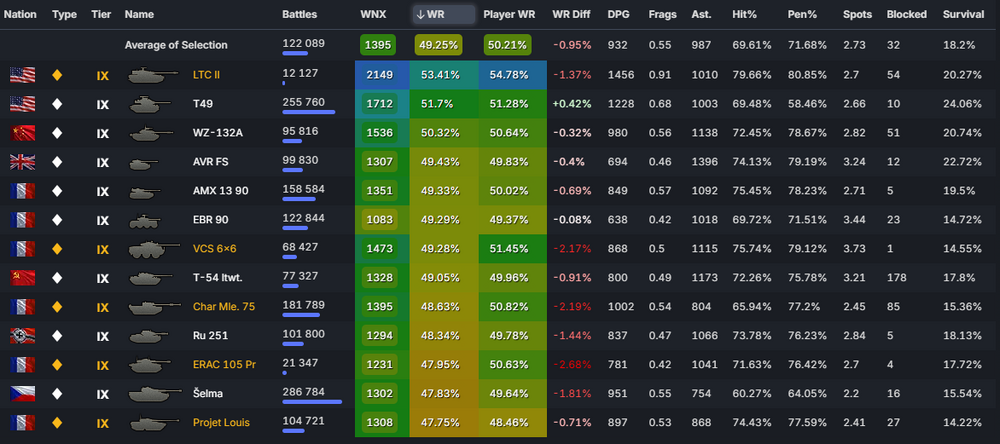Sort by the Pen% column header

pos(802,14)
